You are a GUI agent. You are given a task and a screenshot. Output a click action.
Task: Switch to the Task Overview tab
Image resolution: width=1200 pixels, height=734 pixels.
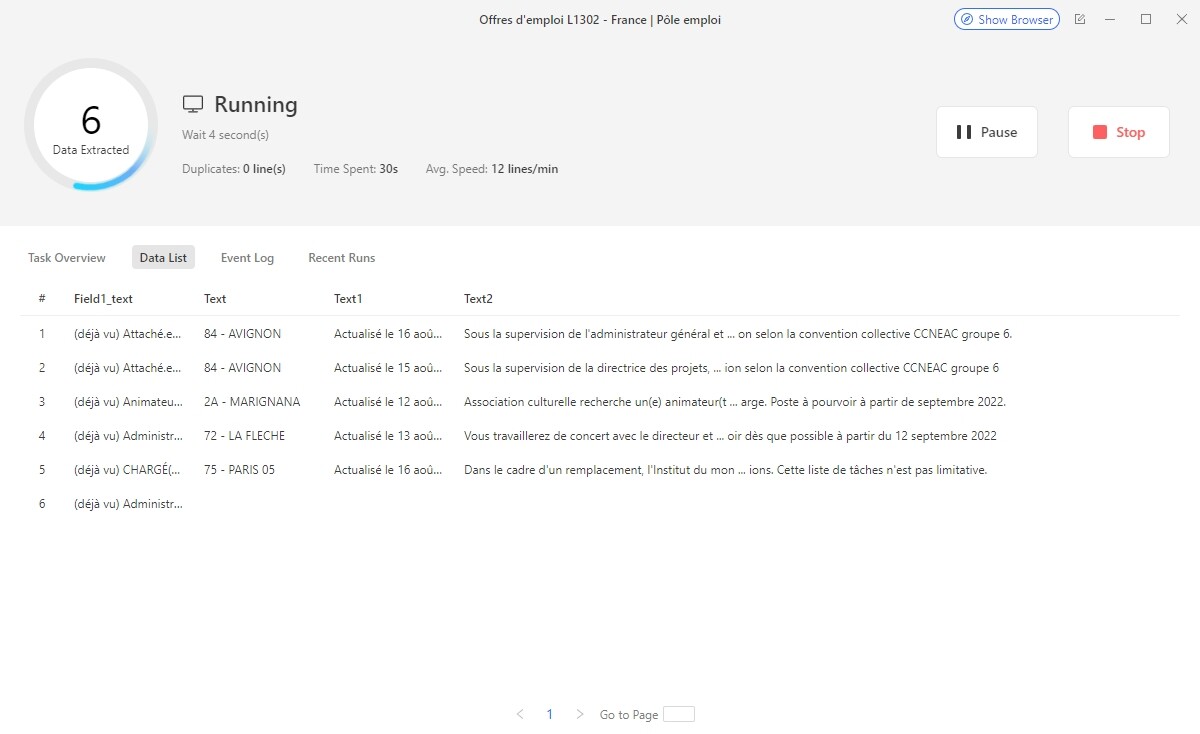[67, 258]
